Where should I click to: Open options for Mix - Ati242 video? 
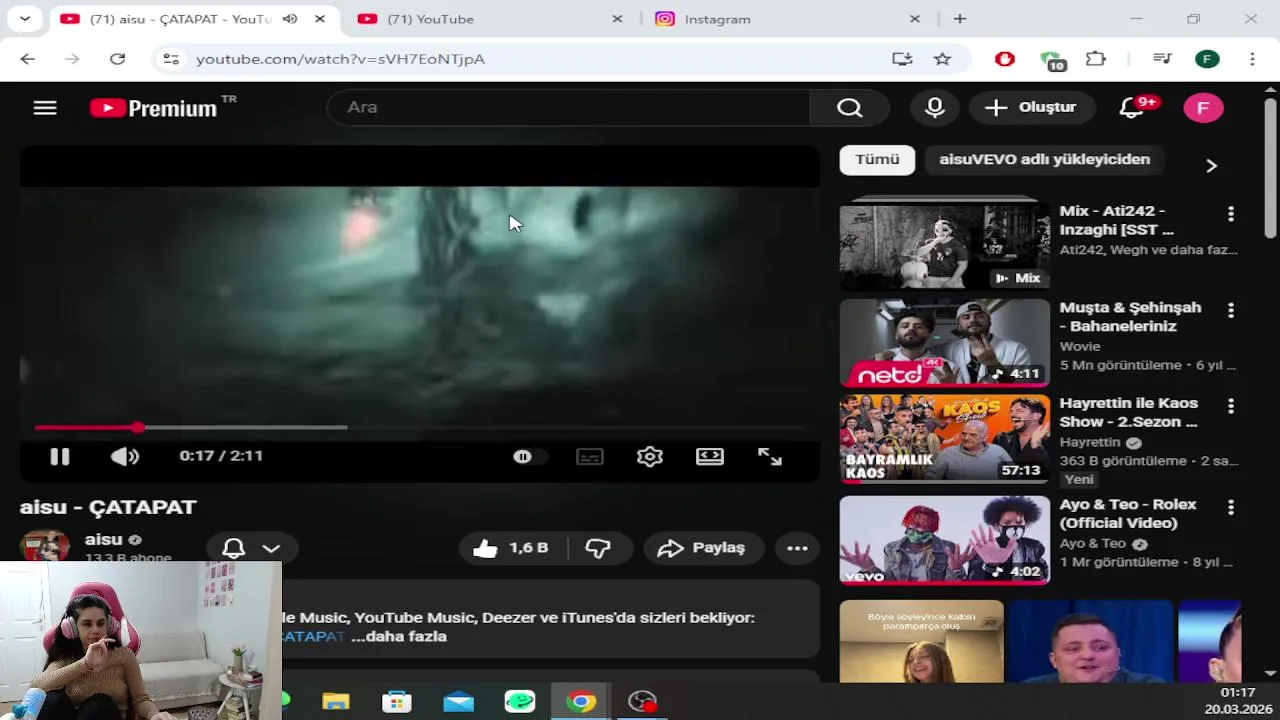click(x=1231, y=214)
